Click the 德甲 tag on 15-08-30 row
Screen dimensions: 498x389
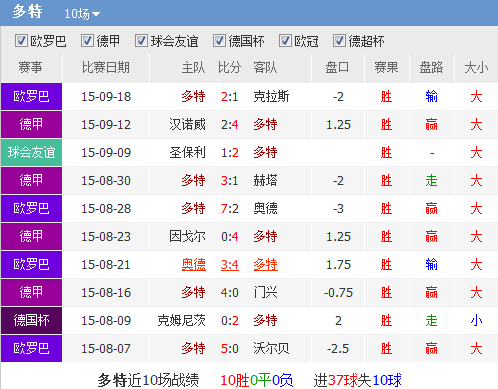click(x=31, y=181)
